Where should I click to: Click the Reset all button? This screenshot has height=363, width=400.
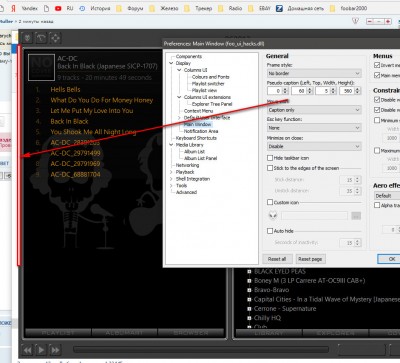(x=277, y=259)
